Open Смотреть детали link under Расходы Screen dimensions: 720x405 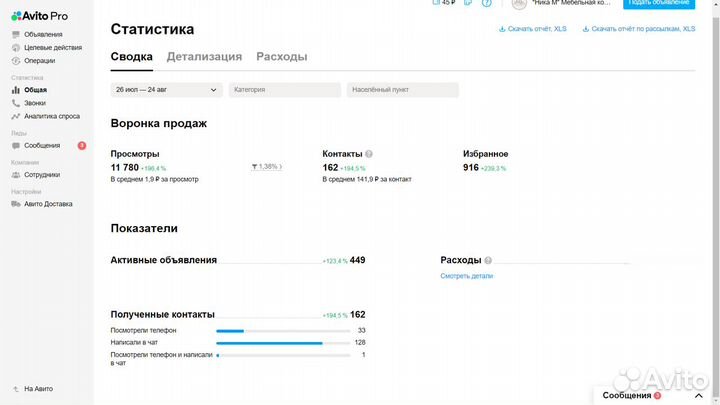[467, 276]
